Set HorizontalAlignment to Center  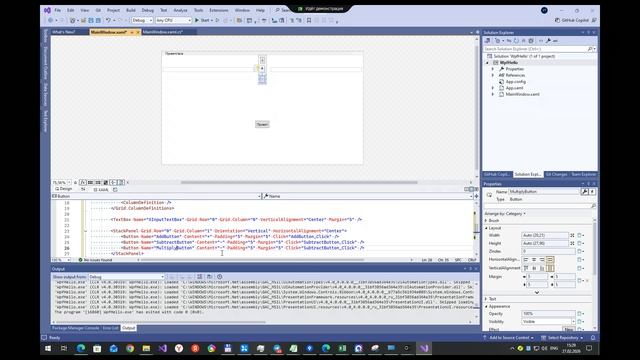point(534,260)
